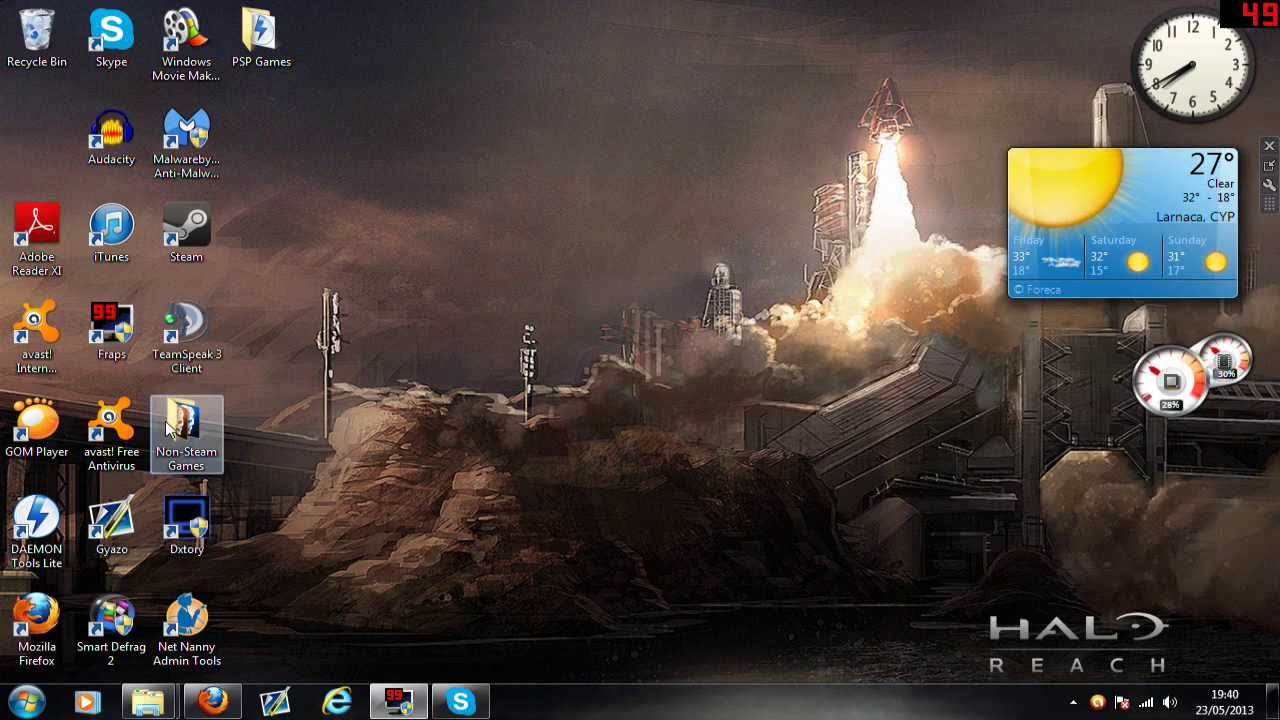Select the Mozilla Firefox desktop shortcut
Viewport: 1280px width, 720px height.
pyautogui.click(x=36, y=631)
